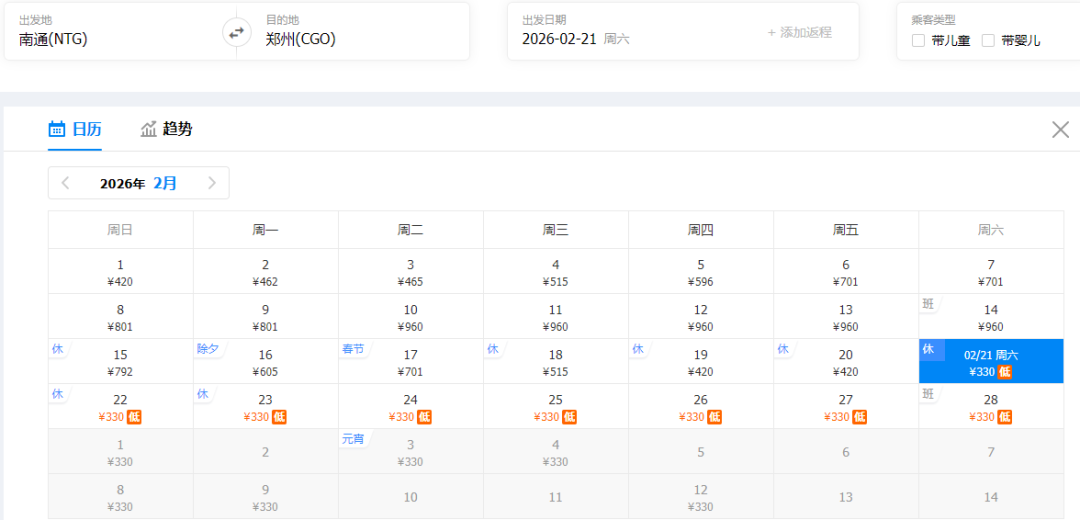
Task: Swap departure and destination cities
Action: point(236,33)
